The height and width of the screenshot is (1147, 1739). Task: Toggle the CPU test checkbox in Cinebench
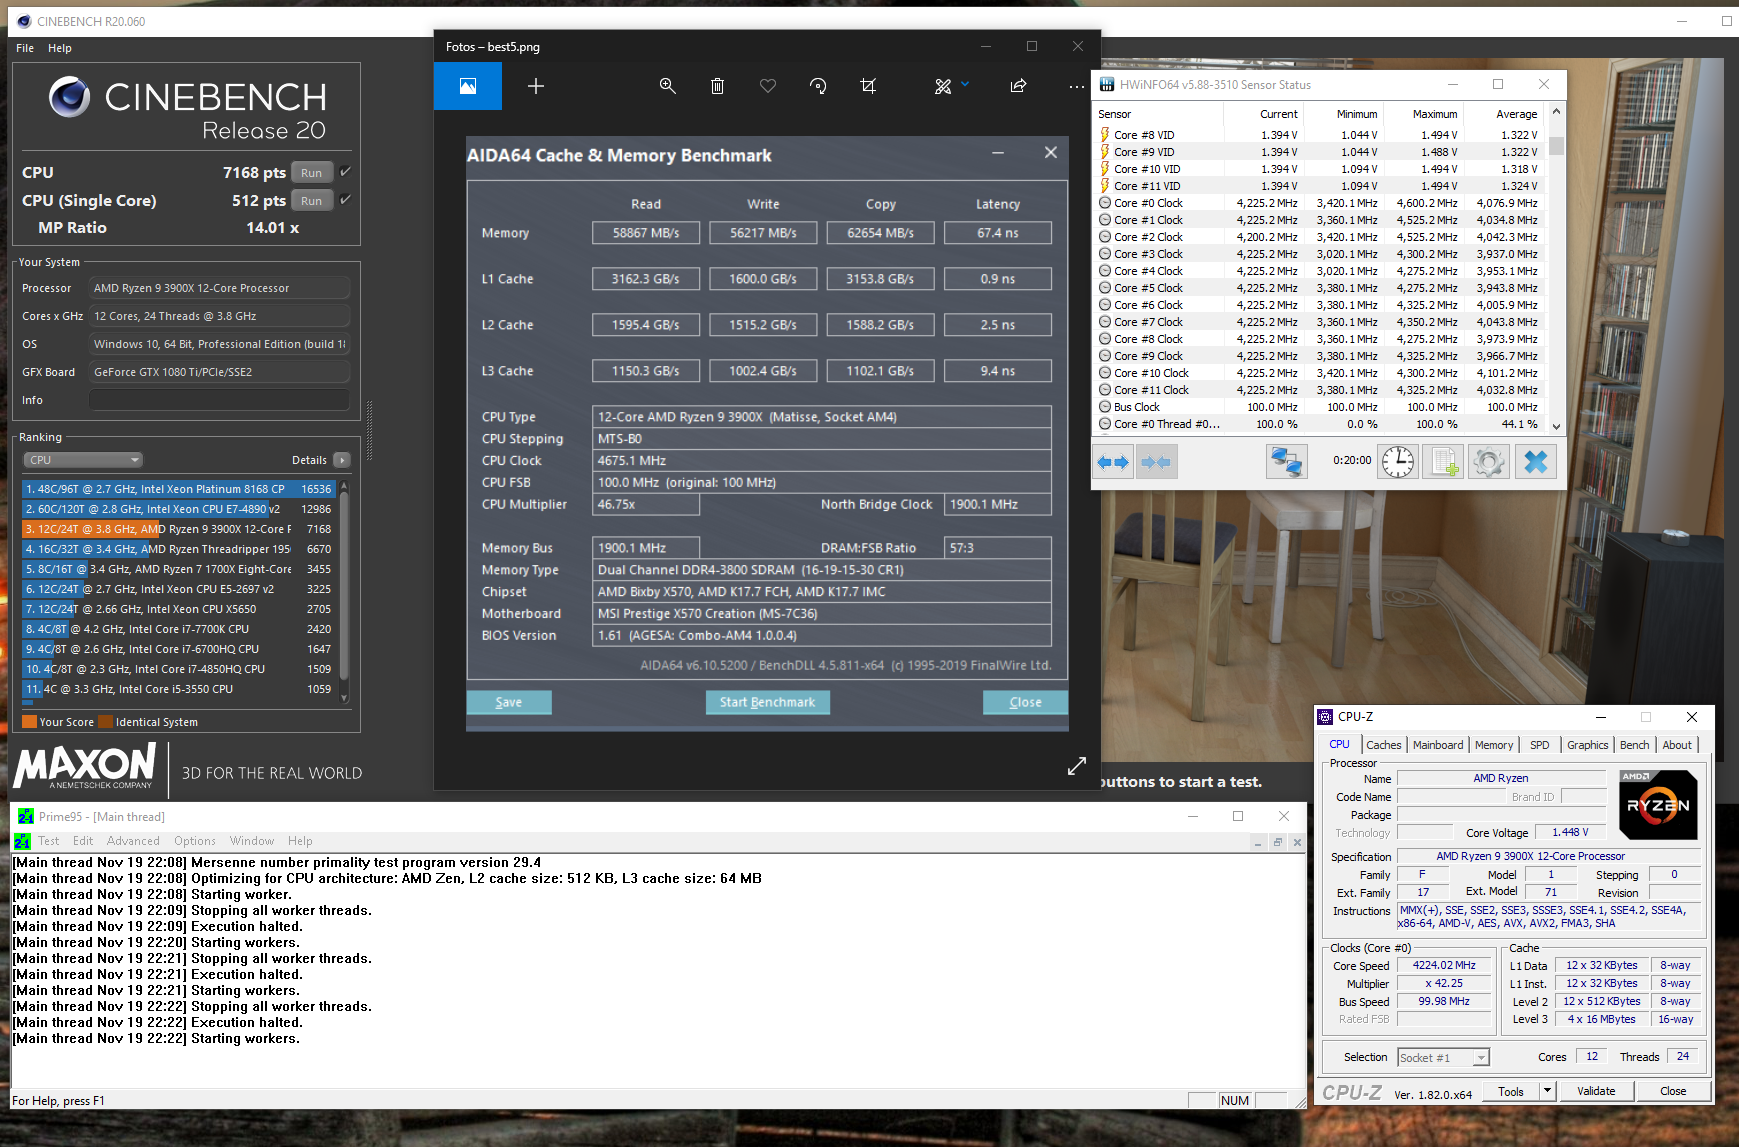[x=345, y=172]
